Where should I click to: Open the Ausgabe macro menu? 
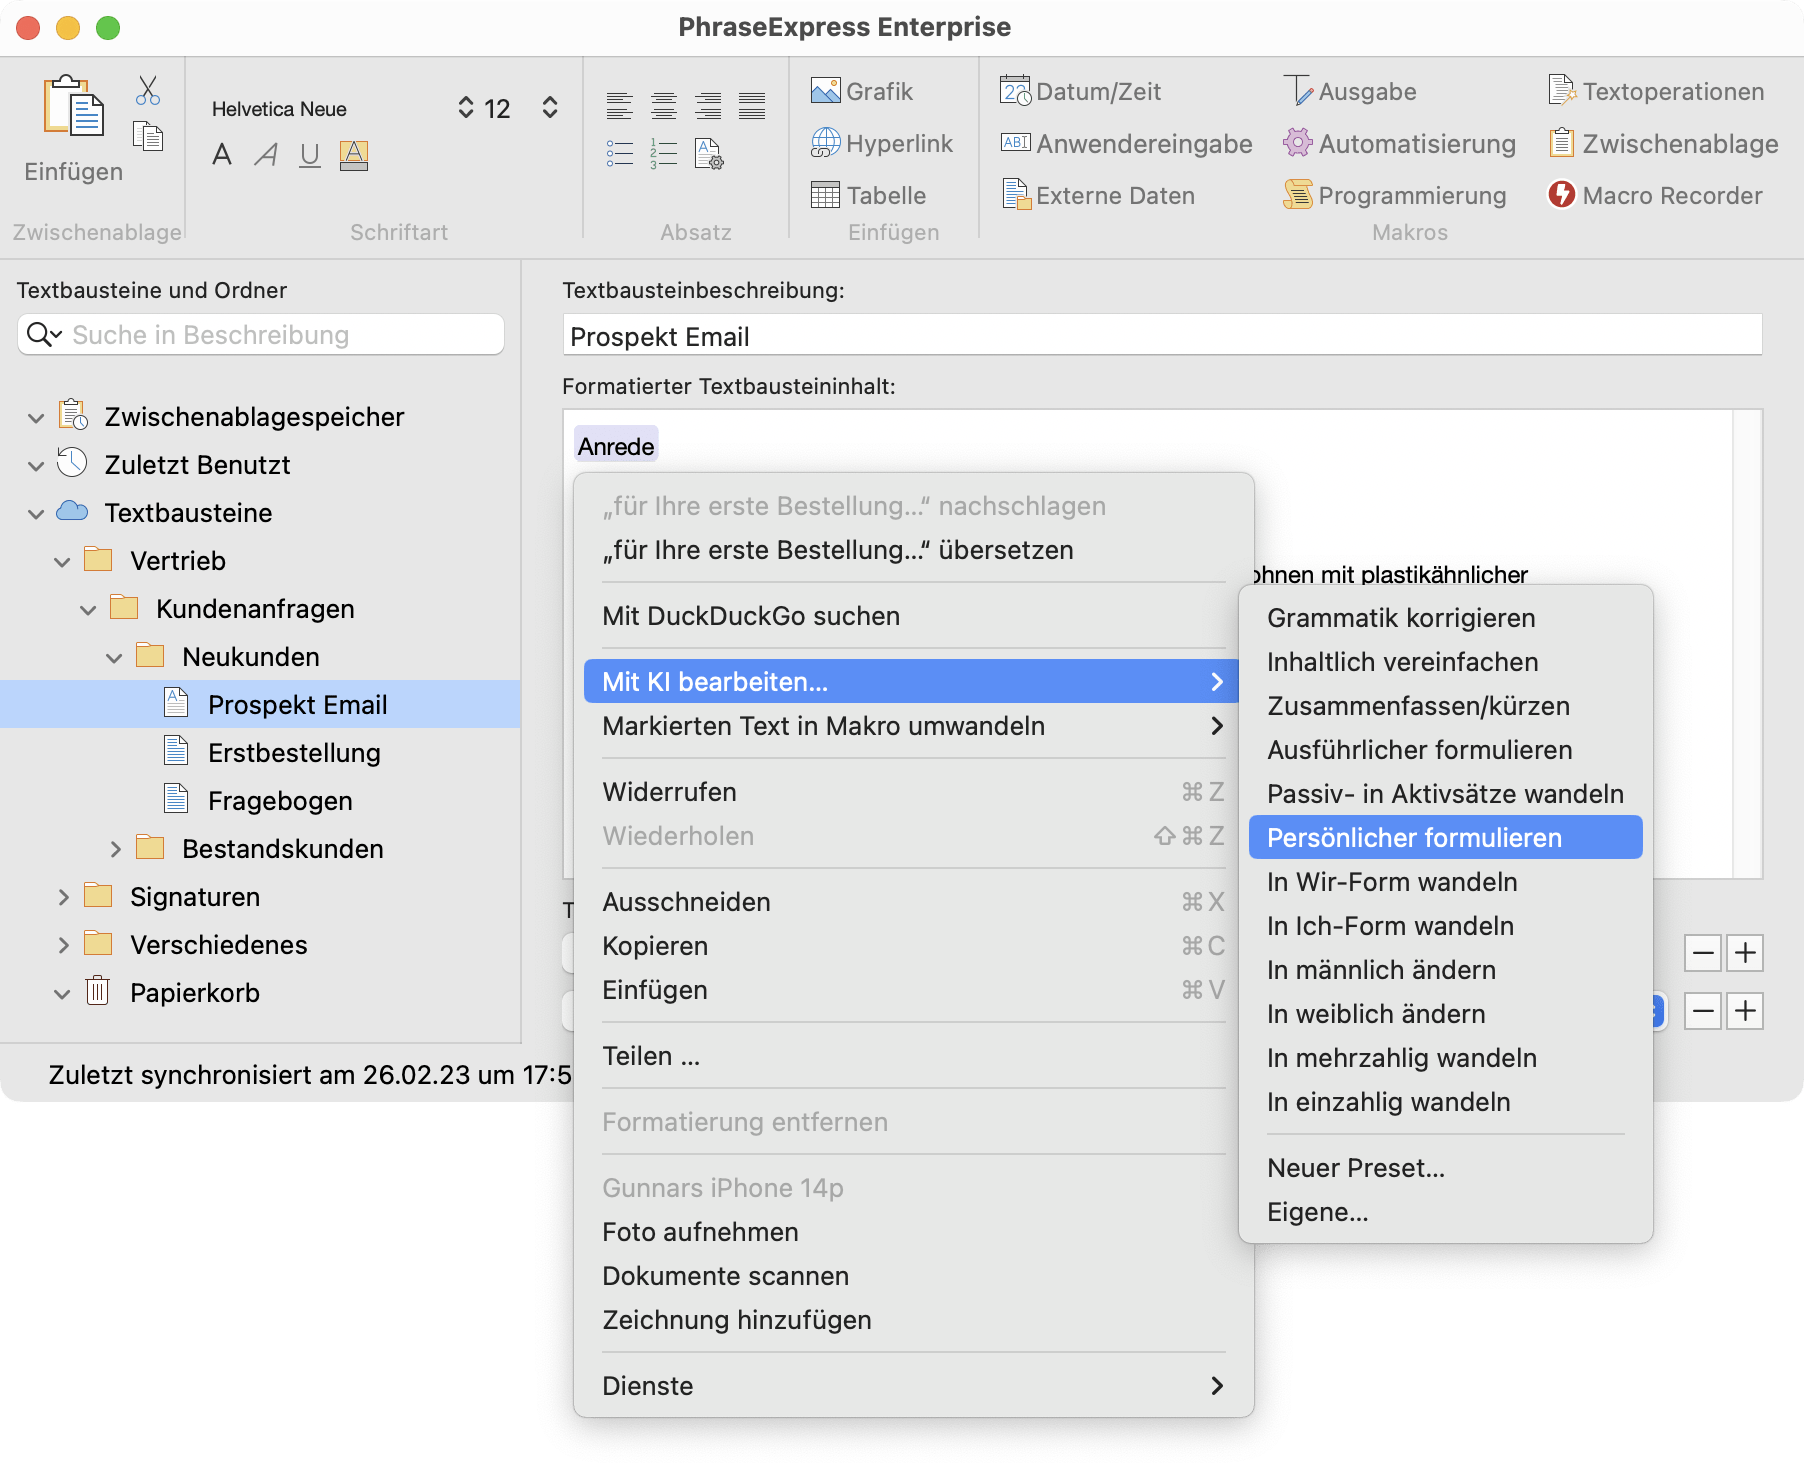1350,91
